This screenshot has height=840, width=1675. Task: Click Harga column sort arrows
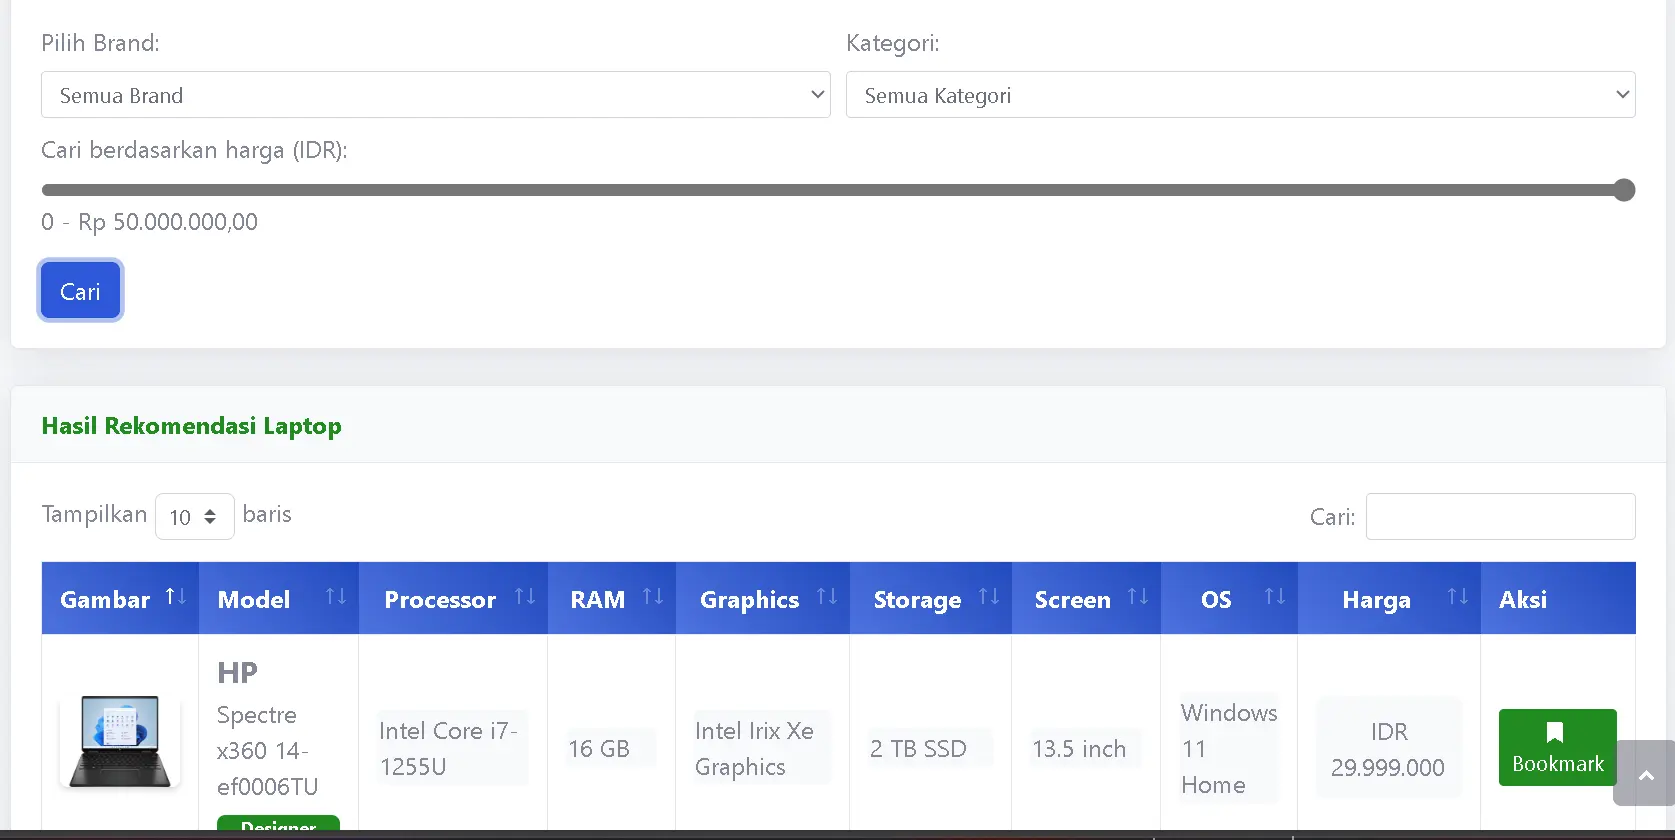pyautogui.click(x=1458, y=597)
